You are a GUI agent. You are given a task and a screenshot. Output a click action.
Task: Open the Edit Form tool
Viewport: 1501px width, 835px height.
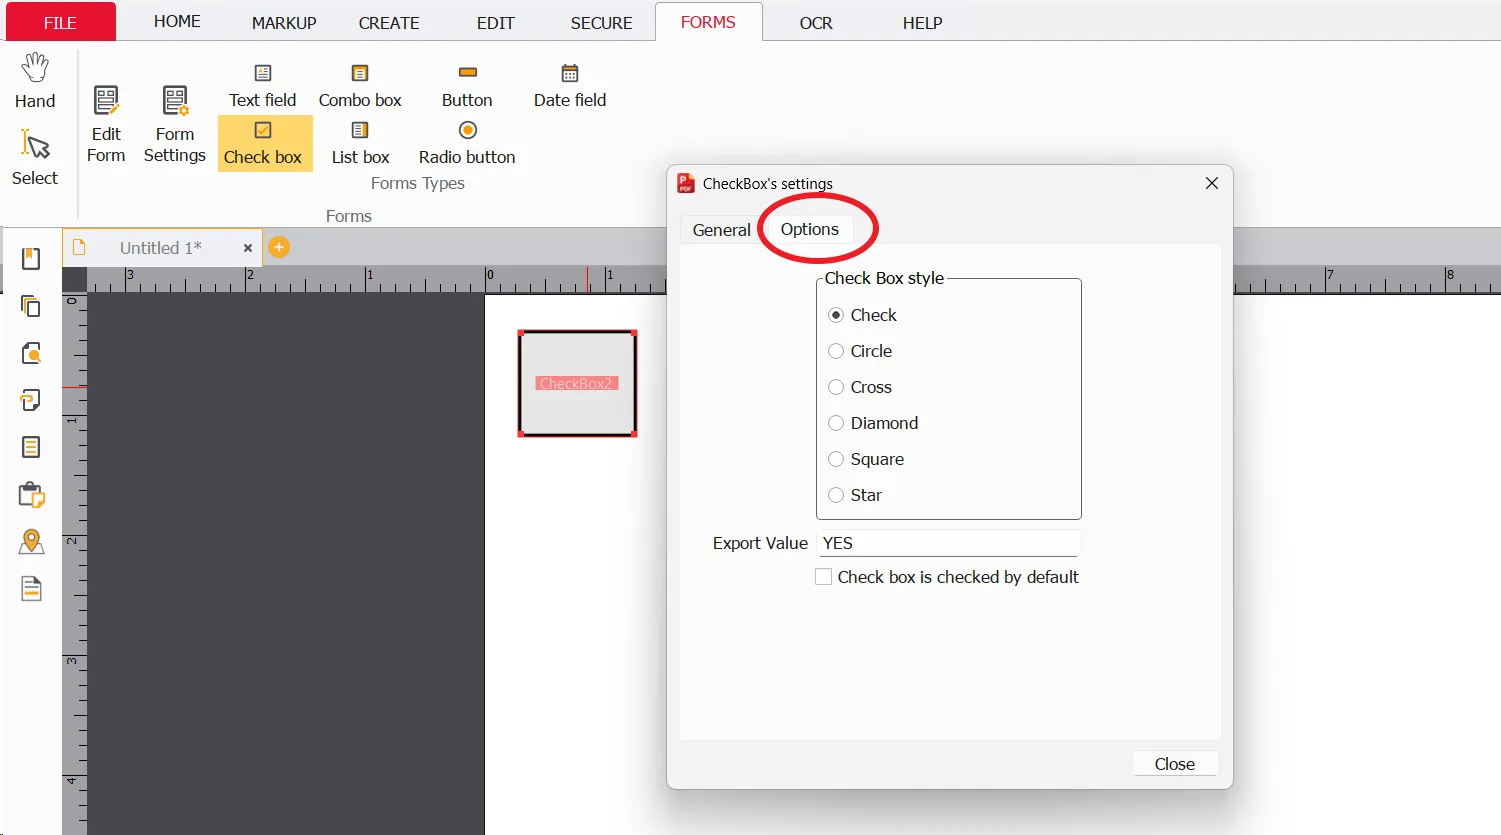(x=106, y=125)
